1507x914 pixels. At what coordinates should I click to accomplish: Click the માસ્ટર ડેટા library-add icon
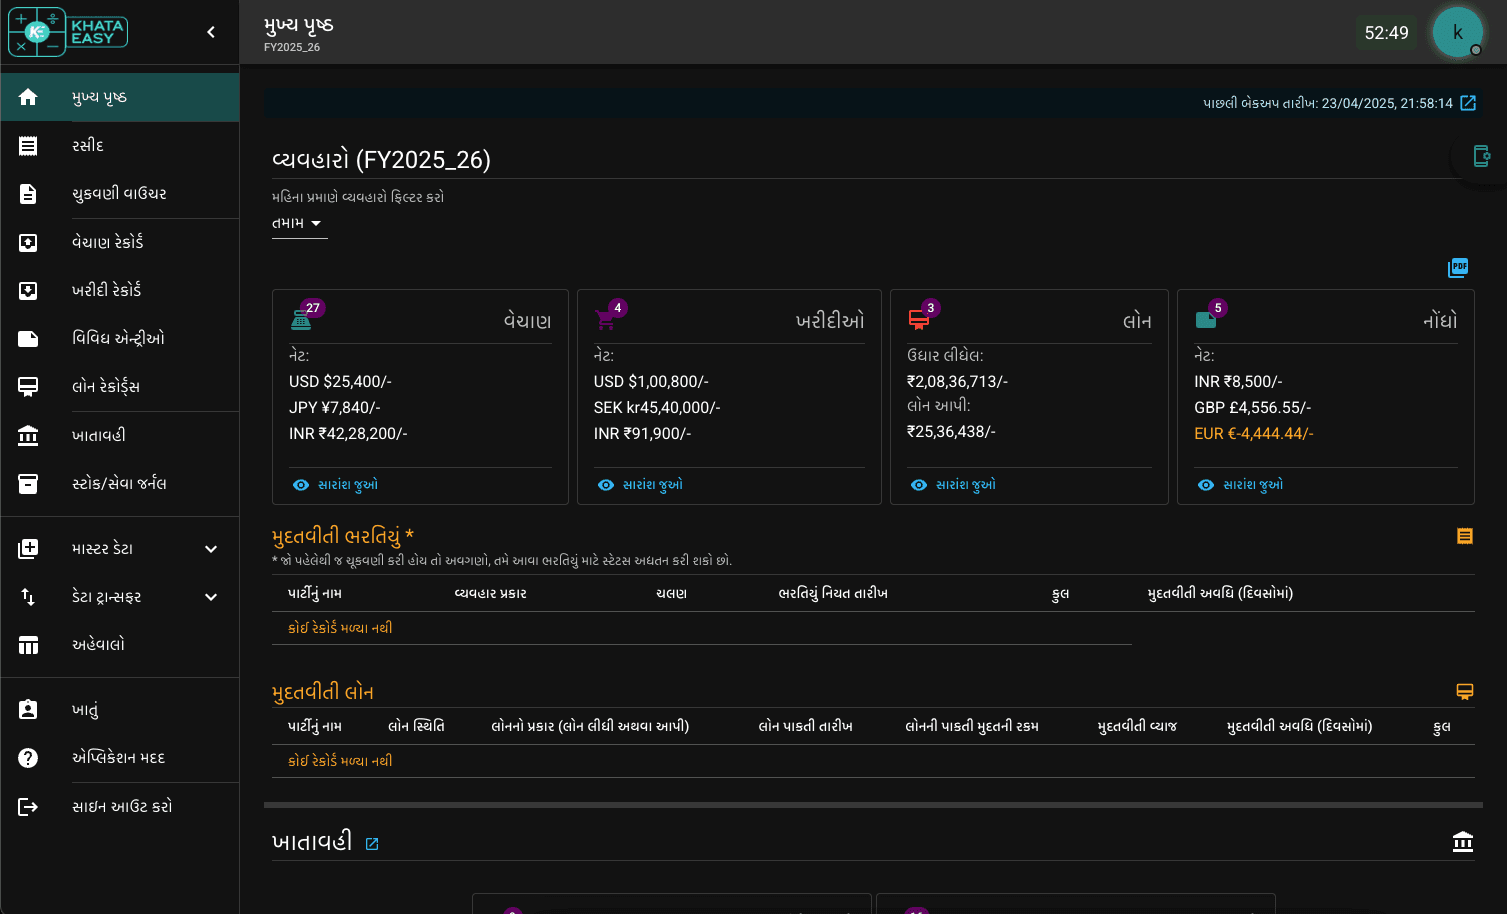[x=28, y=549]
